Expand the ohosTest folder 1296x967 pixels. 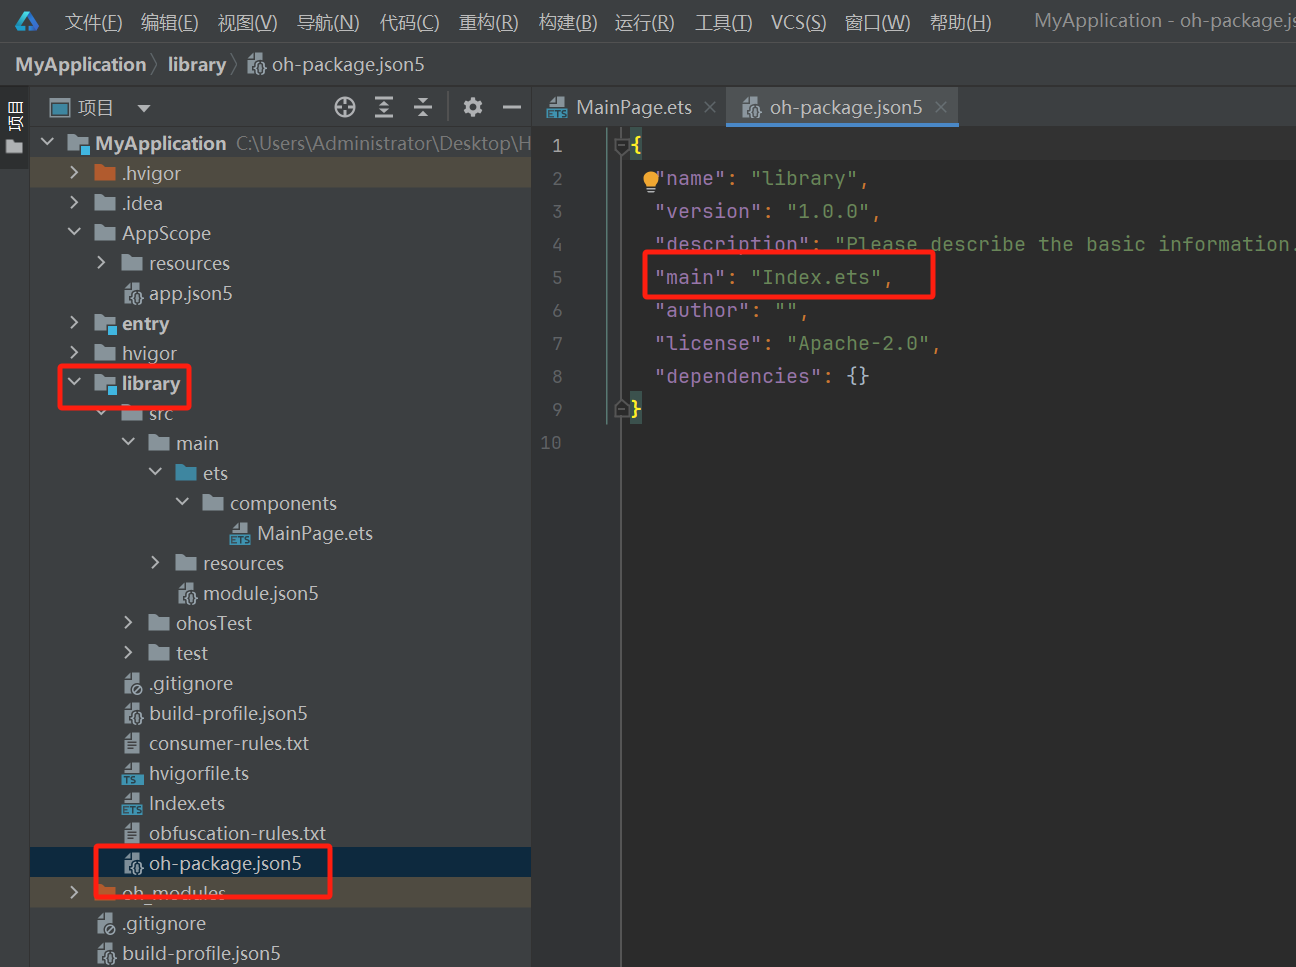click(x=128, y=622)
